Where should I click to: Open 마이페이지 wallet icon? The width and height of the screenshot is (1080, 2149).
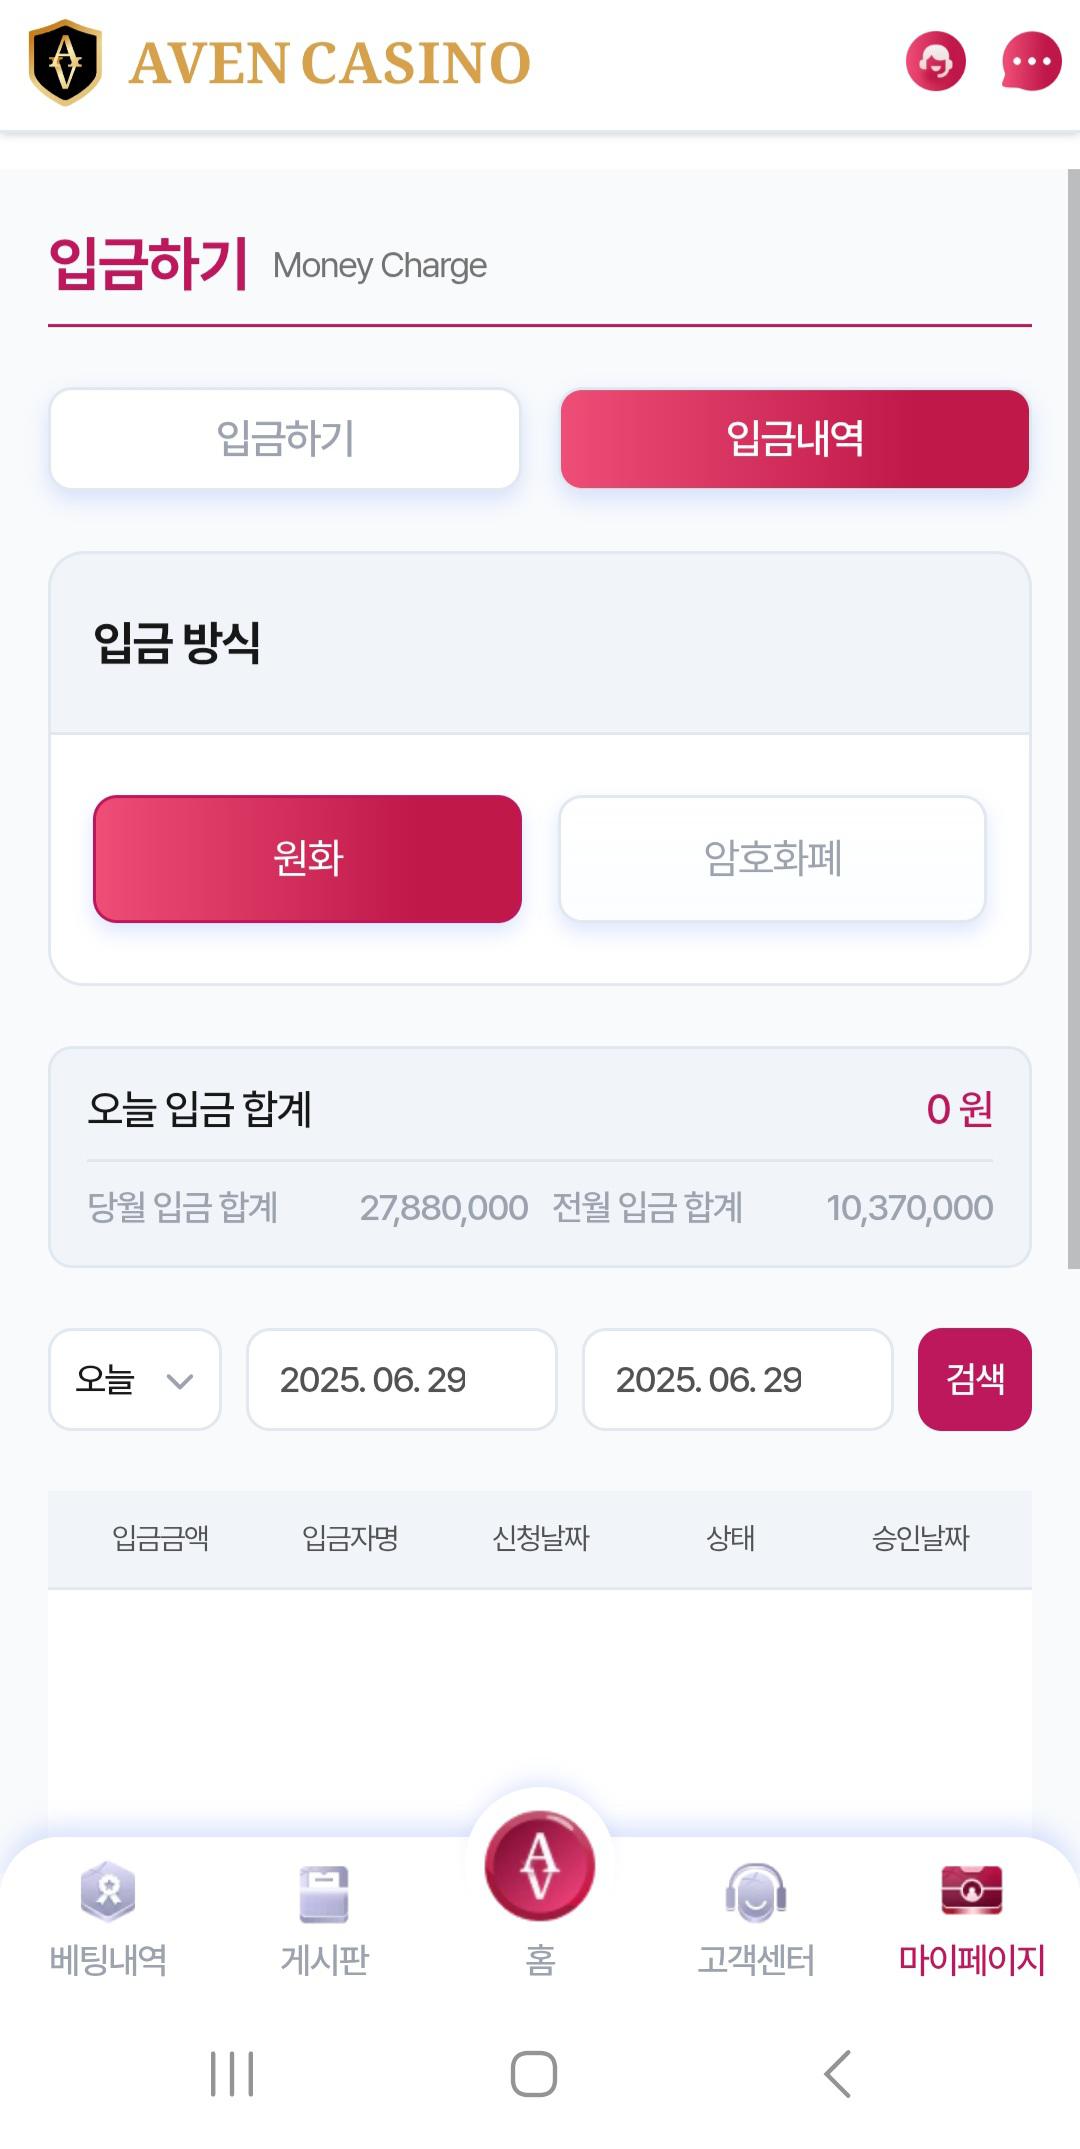972,1890
